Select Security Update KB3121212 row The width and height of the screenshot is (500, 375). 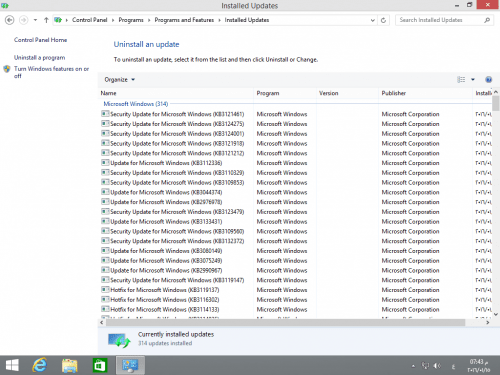(296, 153)
